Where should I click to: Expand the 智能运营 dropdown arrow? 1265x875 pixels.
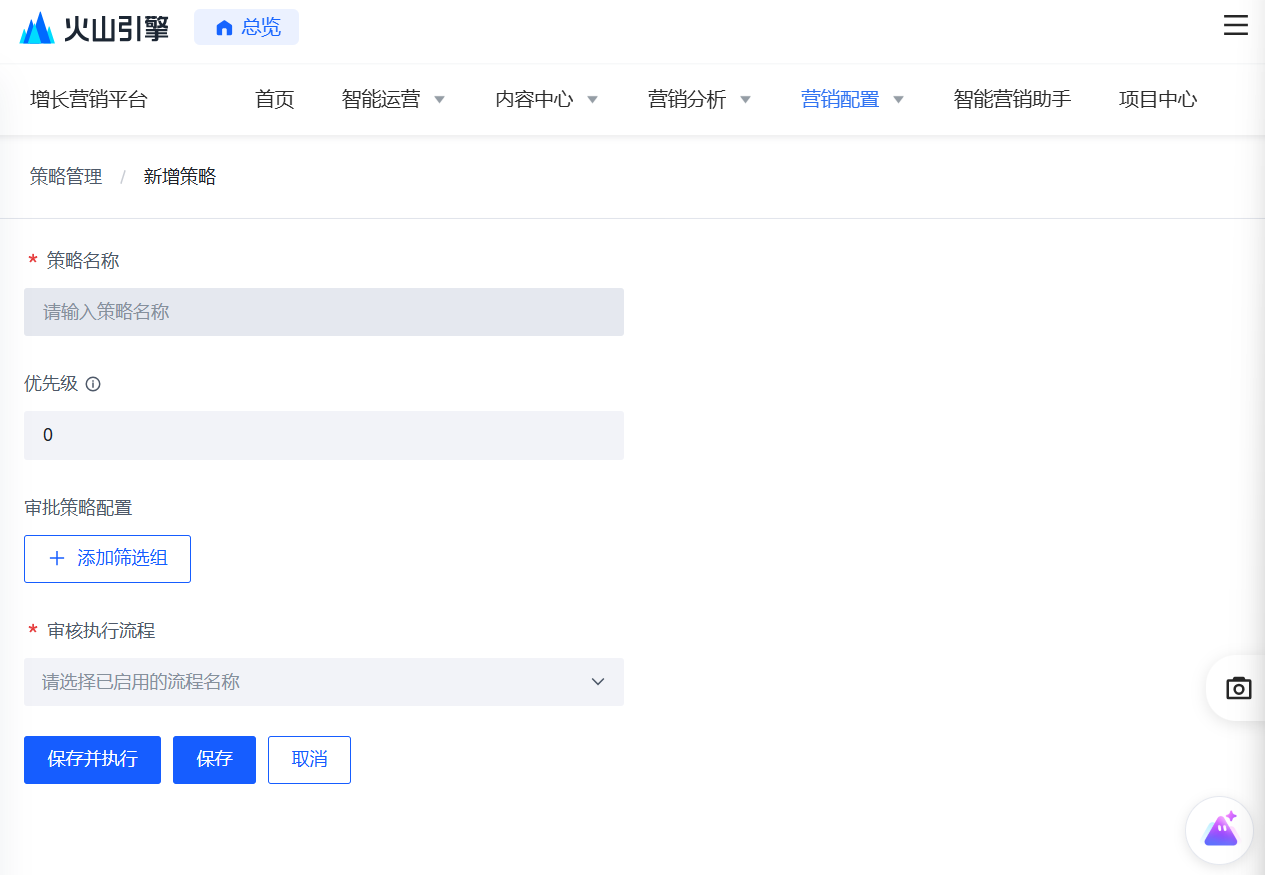(439, 100)
